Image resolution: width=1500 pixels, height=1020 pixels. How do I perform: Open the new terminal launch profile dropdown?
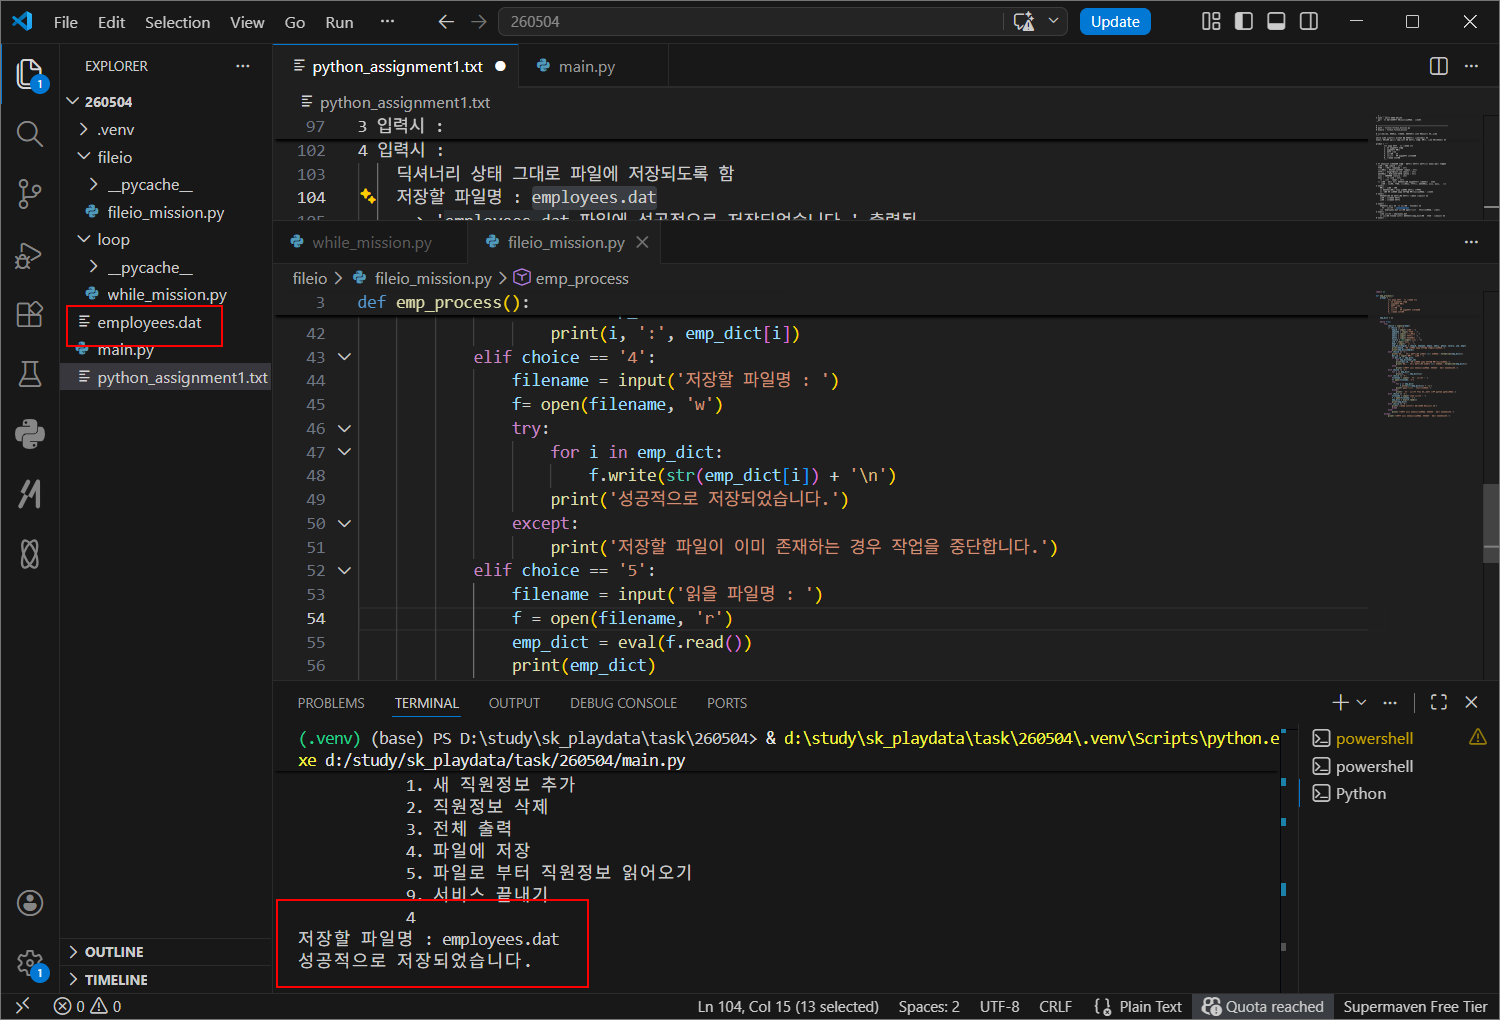(1361, 702)
